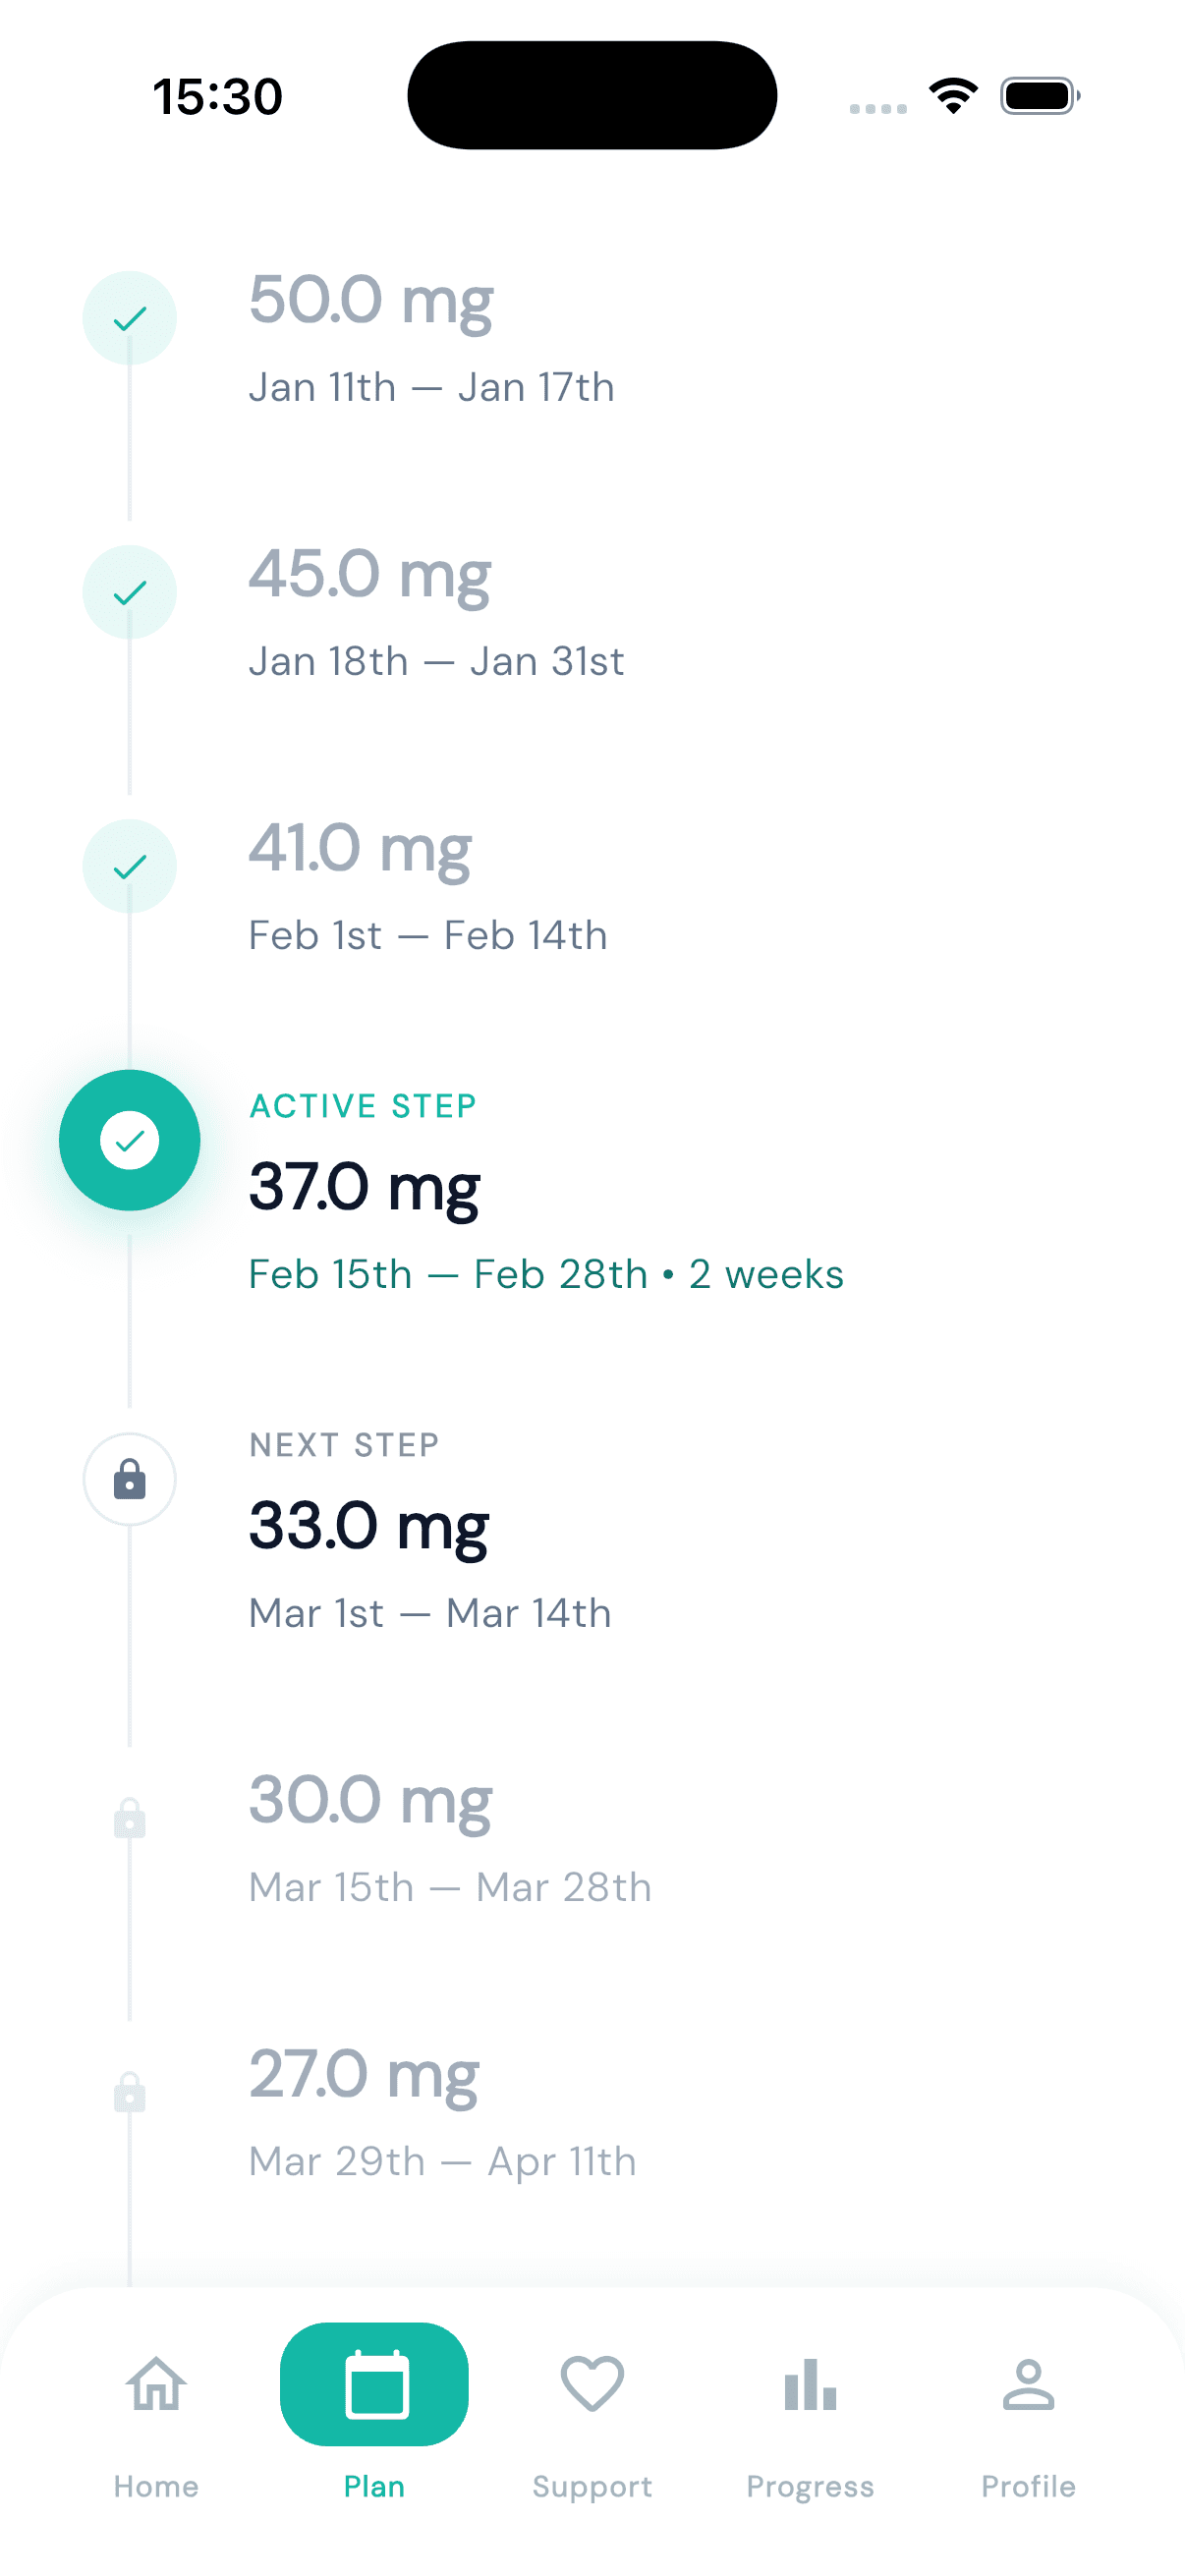Tap the lock icon beside 30.0 mg
1185x2576 pixels.
[130, 1818]
